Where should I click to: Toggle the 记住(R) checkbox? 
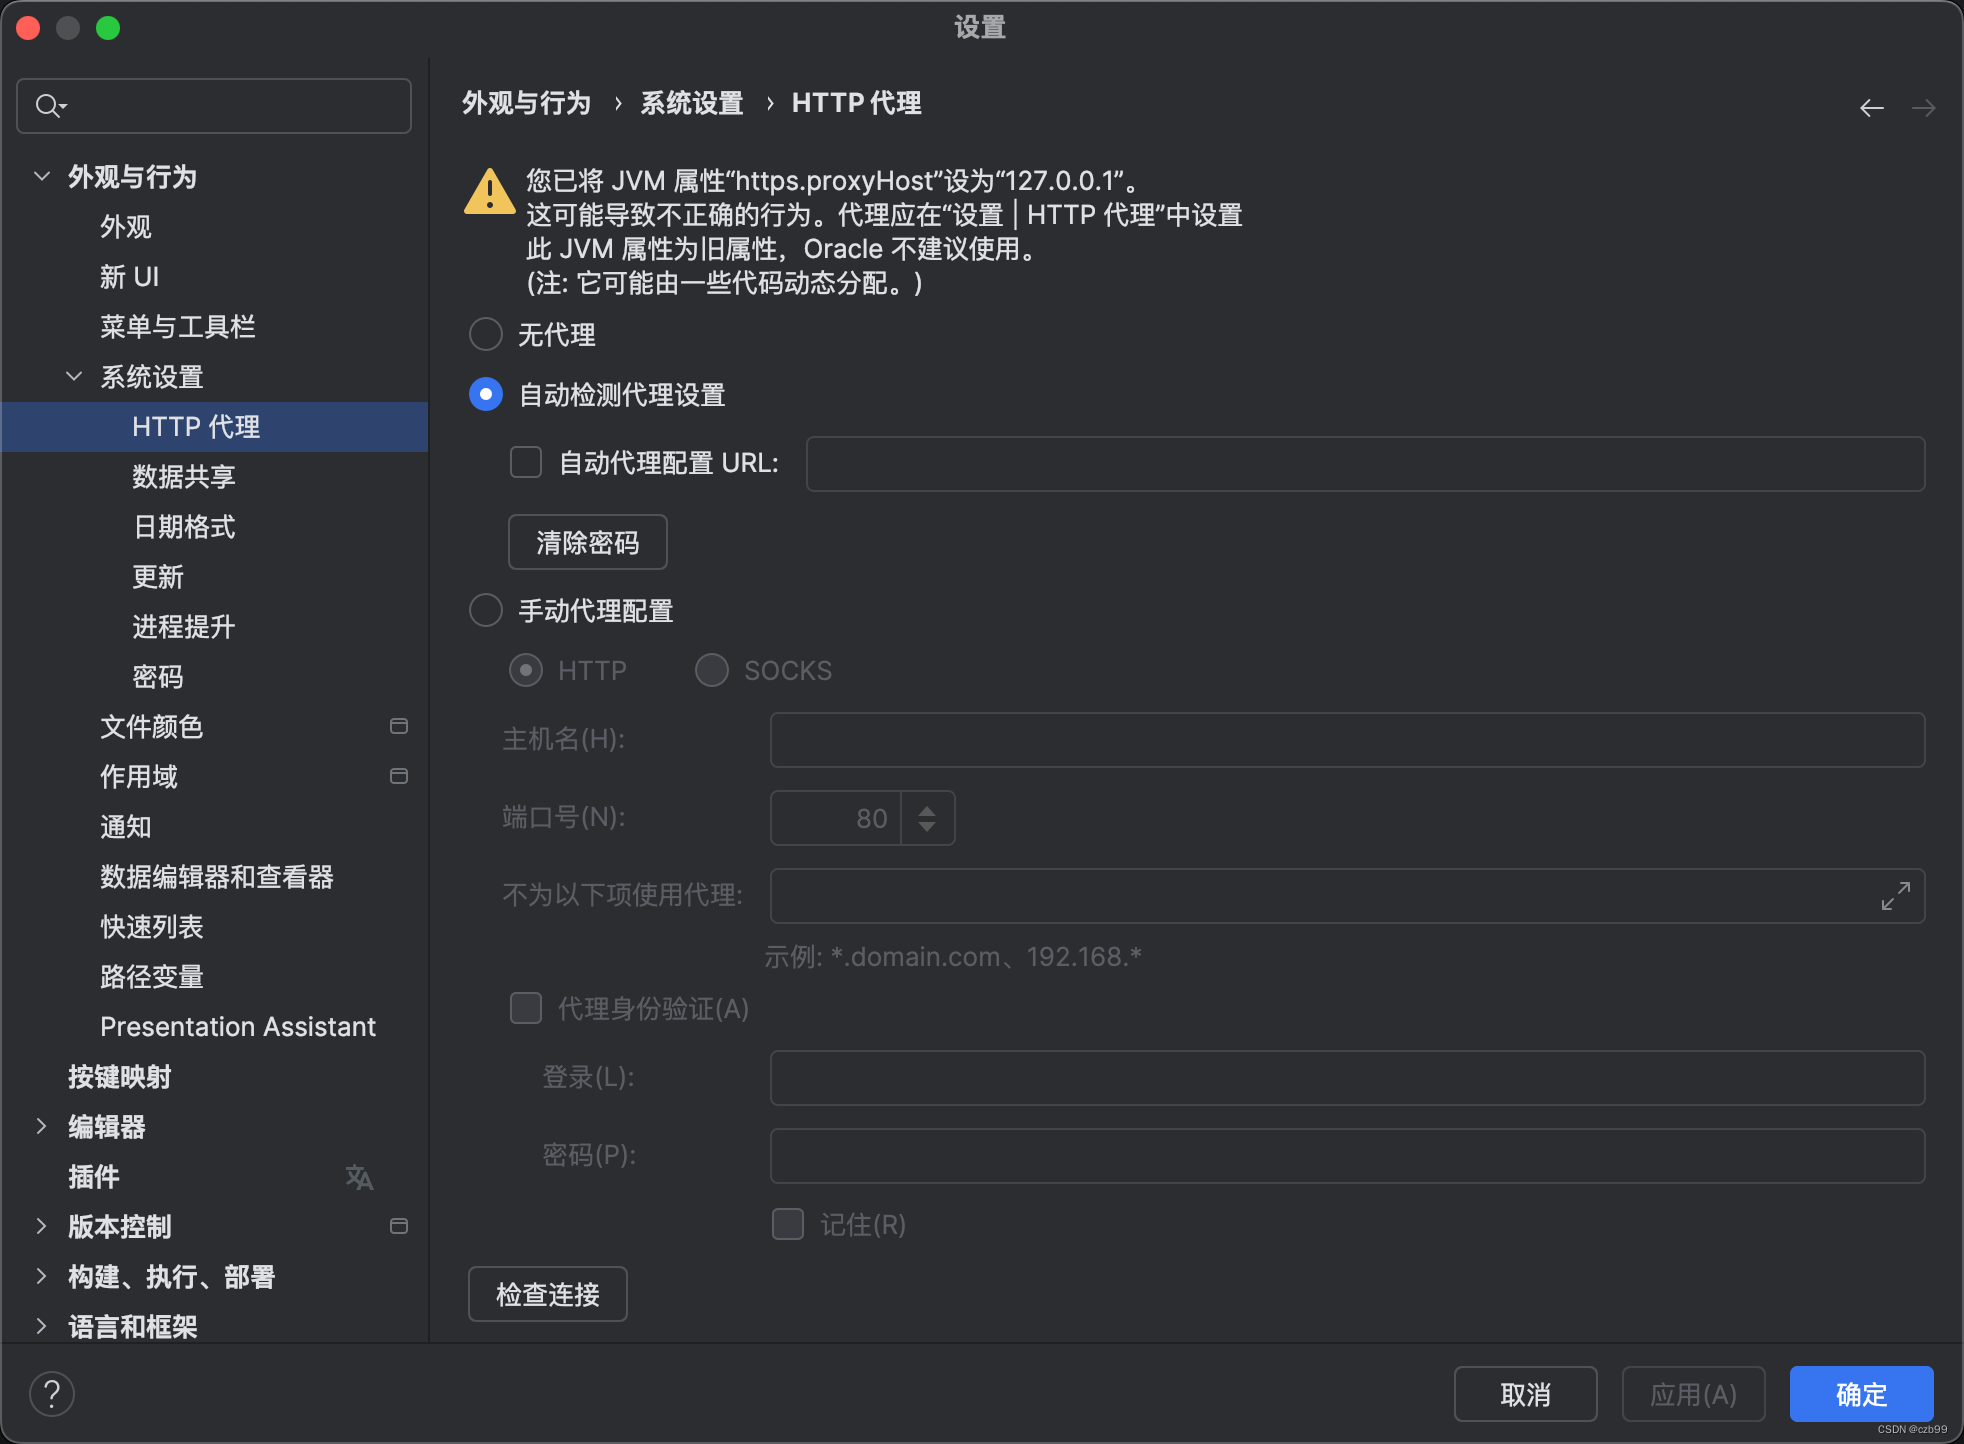[788, 1224]
